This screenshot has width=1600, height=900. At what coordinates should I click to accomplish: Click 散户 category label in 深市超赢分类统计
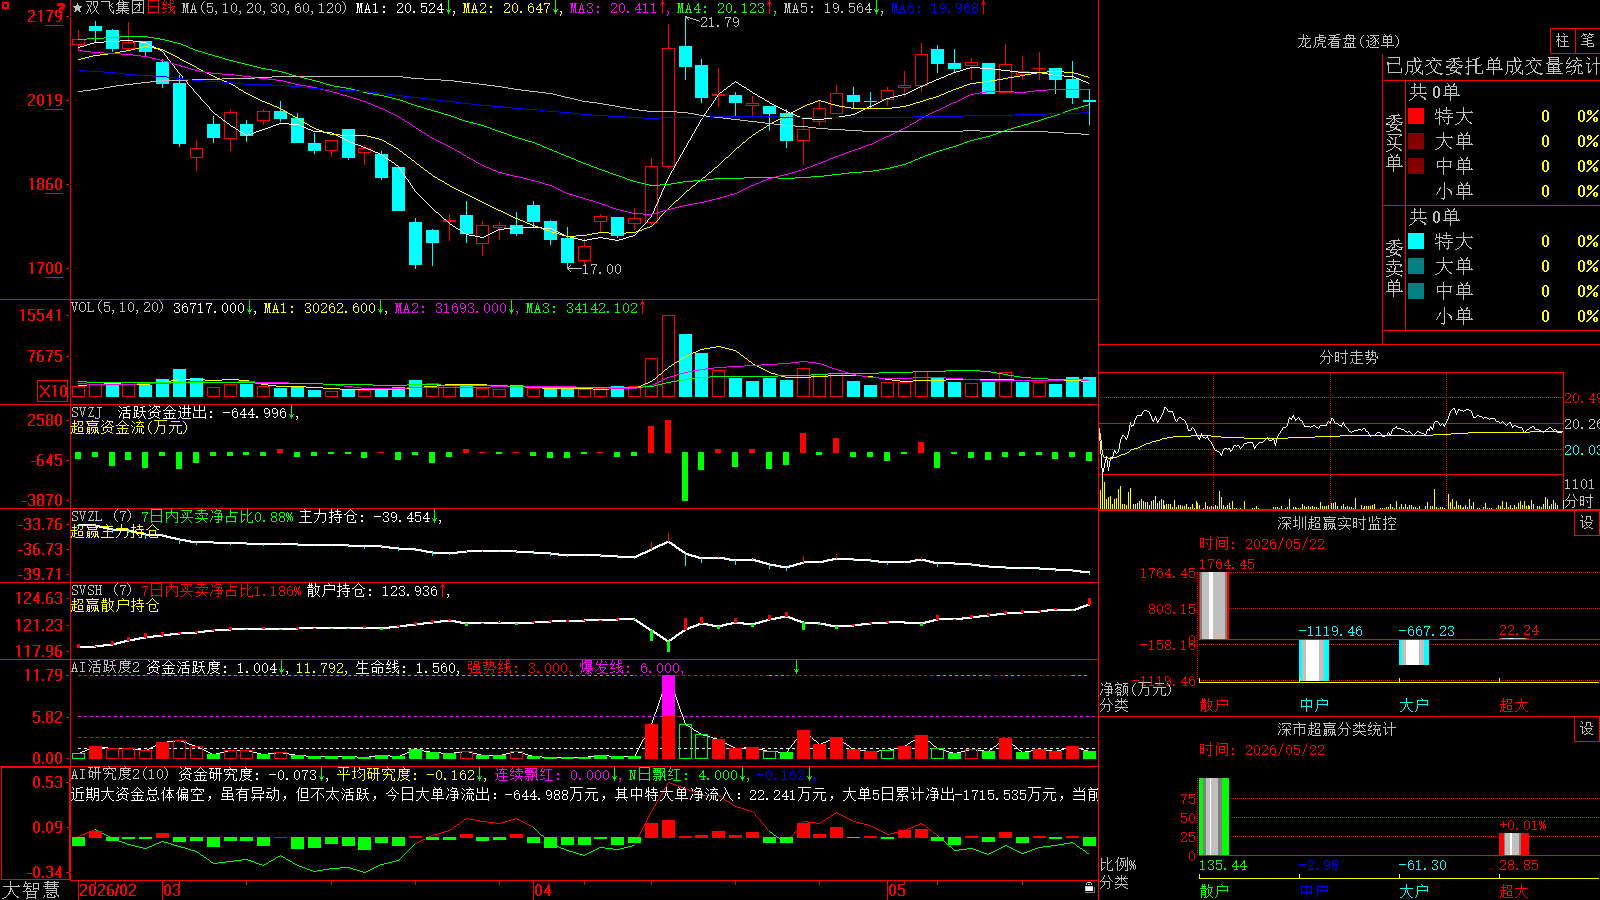1214,890
